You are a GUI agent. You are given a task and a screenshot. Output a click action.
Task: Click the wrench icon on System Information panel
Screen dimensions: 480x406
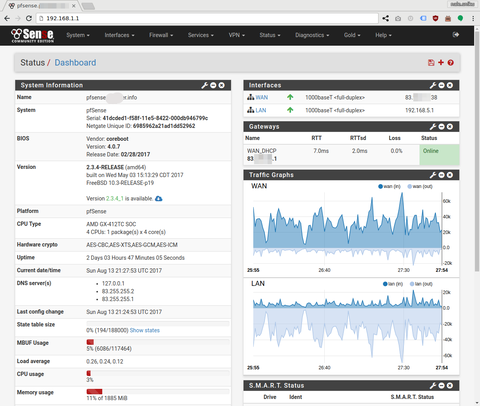tap(205, 85)
